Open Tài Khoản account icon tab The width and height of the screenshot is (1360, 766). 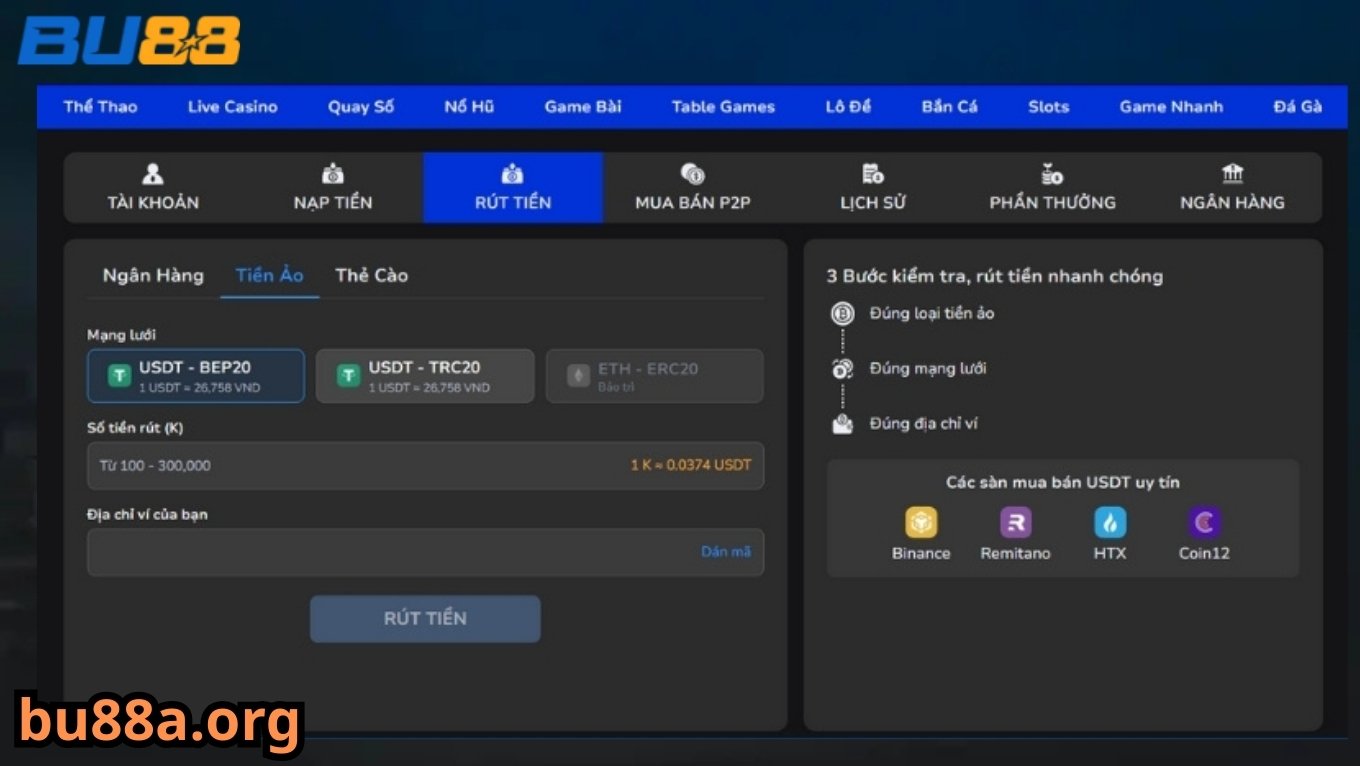coord(153,175)
